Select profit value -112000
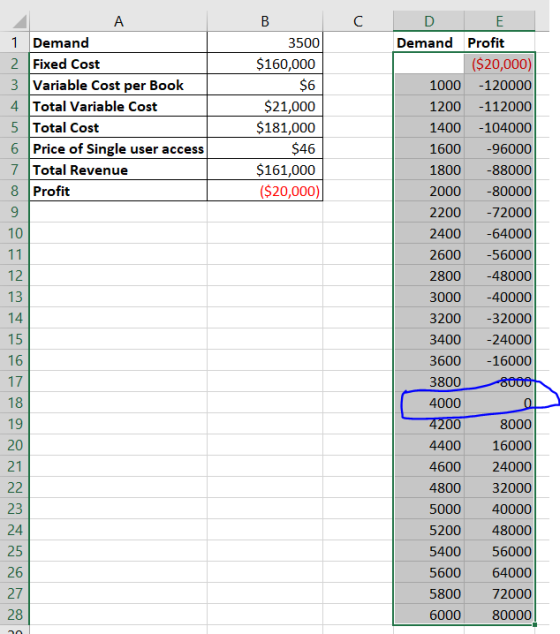This screenshot has width=560, height=634. (500, 106)
